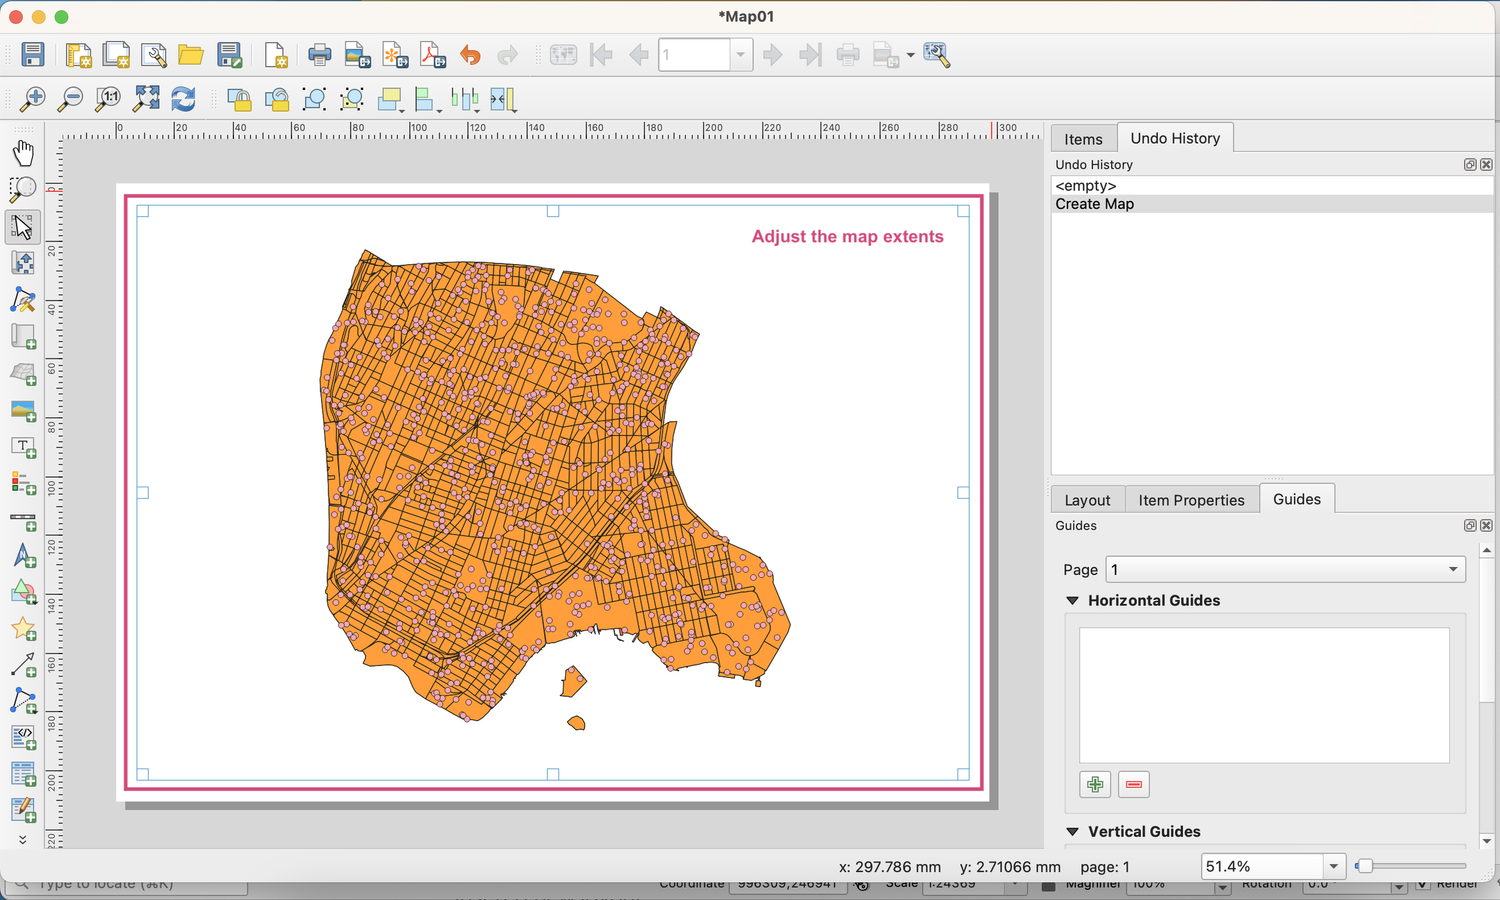The image size is (1500, 900).
Task: Zoom layout to full extent
Action: (x=145, y=99)
